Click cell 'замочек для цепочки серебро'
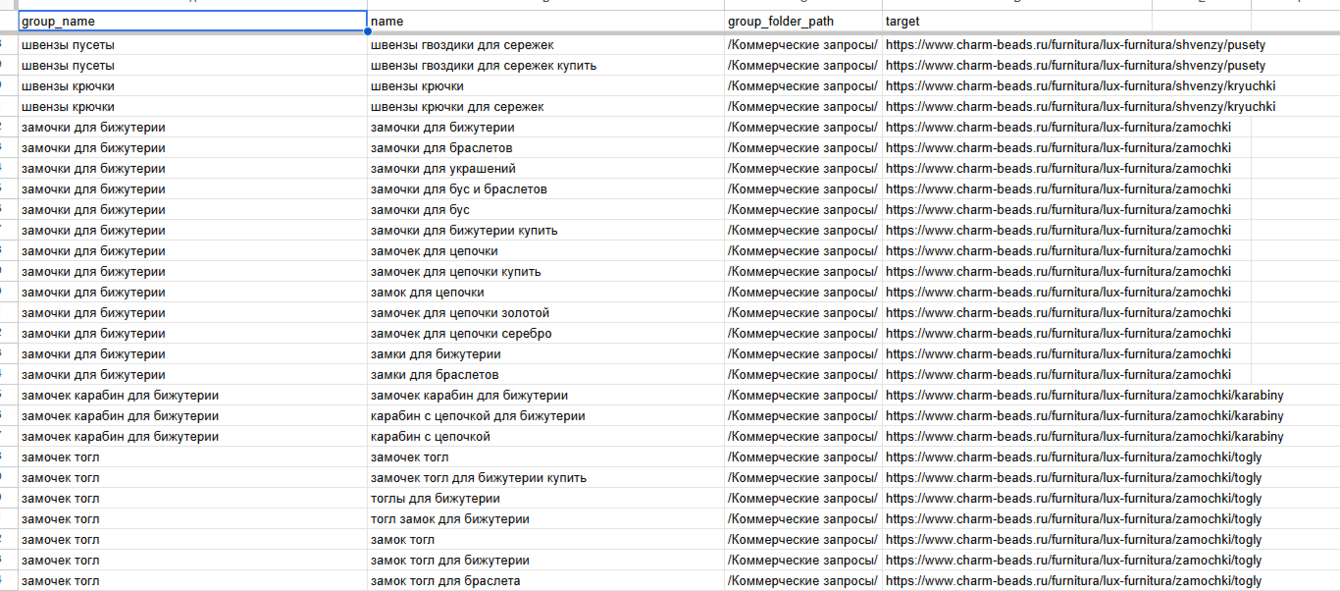 (546, 333)
